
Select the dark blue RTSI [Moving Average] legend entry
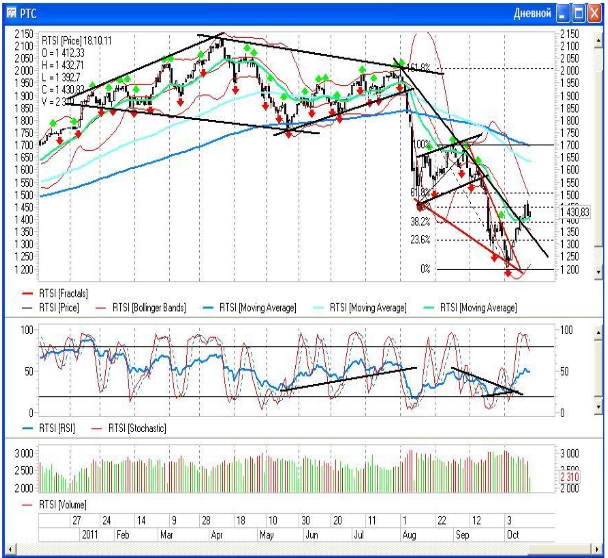249,308
